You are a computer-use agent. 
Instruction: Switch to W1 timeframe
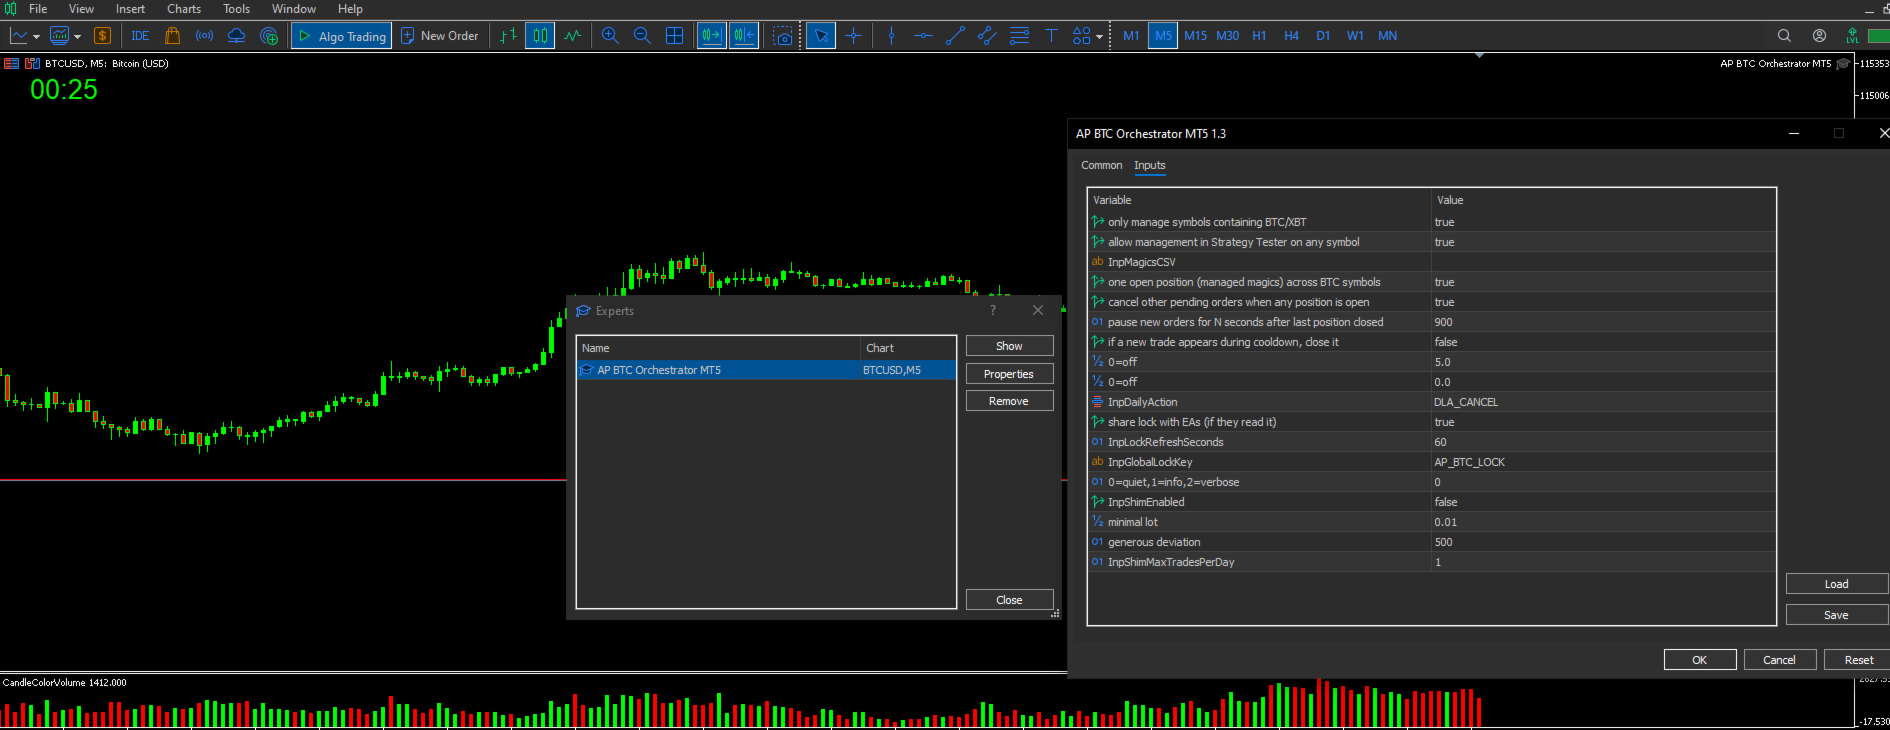click(1355, 36)
